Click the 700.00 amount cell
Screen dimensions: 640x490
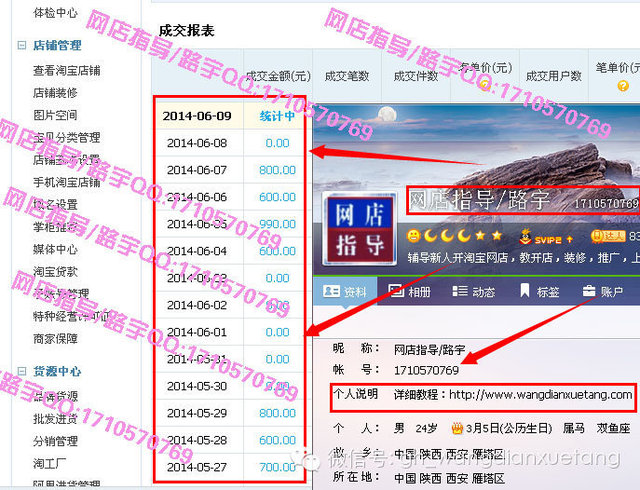[x=278, y=467]
